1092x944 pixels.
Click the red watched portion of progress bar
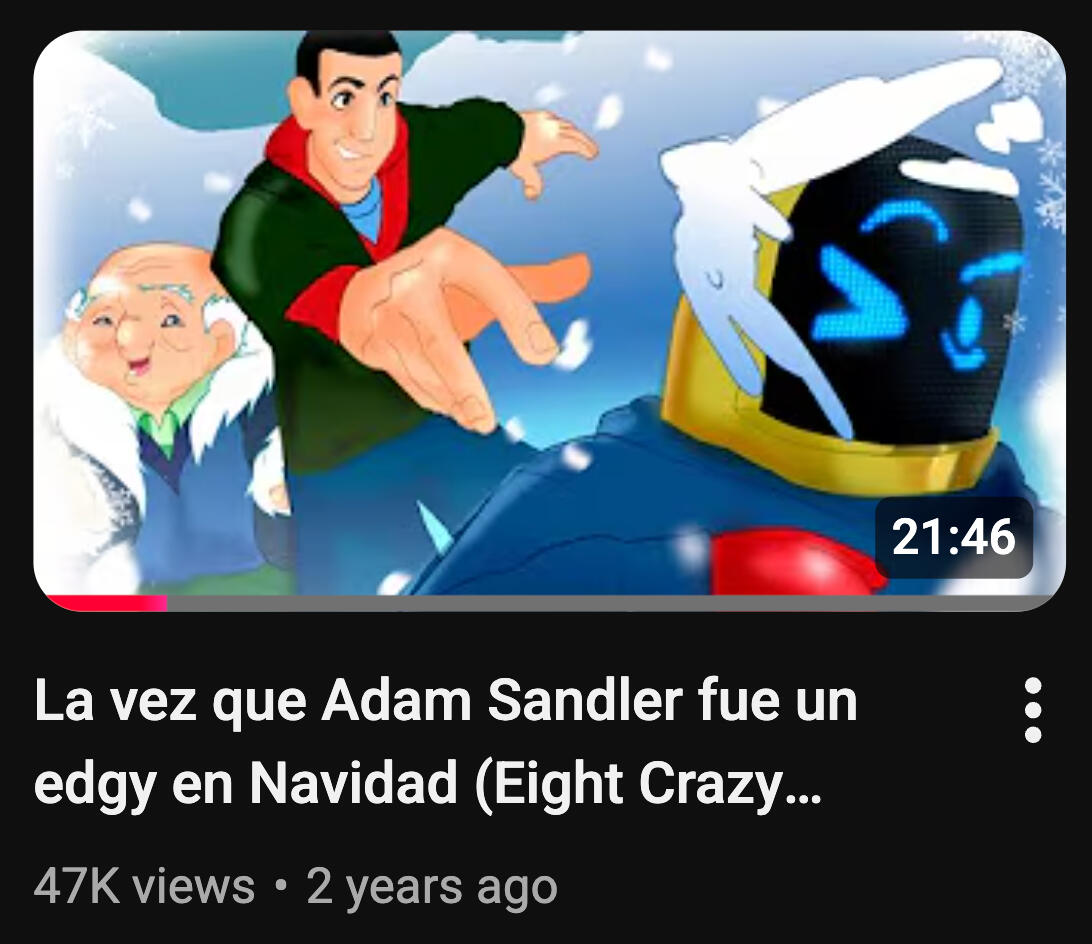click(x=107, y=603)
